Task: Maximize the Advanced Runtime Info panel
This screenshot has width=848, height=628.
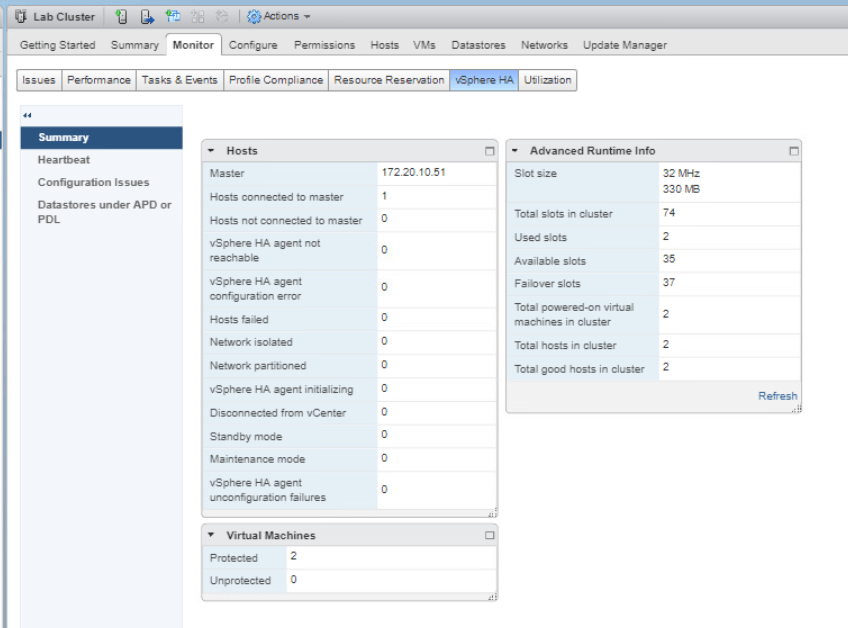Action: coord(794,151)
